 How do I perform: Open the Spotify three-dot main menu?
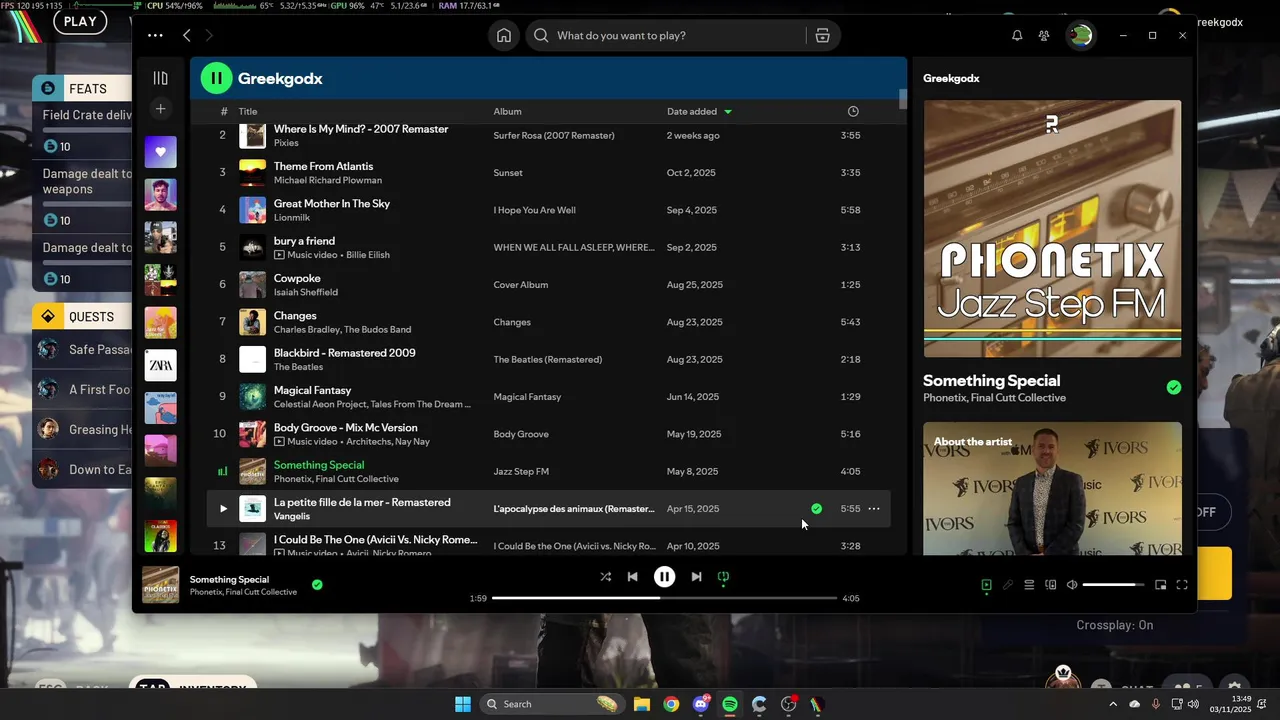pos(155,35)
